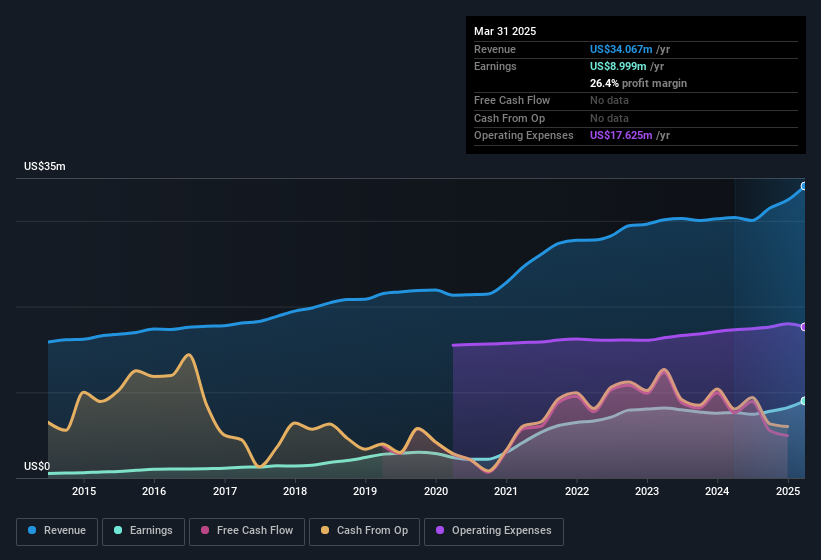Click the 2020 x-axis year label
The width and height of the screenshot is (821, 560).
(436, 491)
